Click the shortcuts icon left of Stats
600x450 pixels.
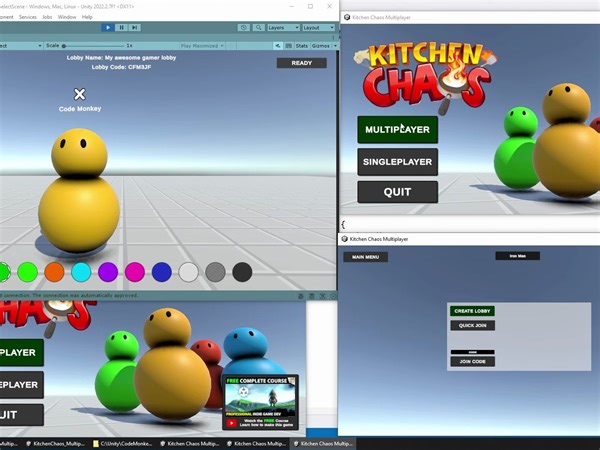[289, 46]
